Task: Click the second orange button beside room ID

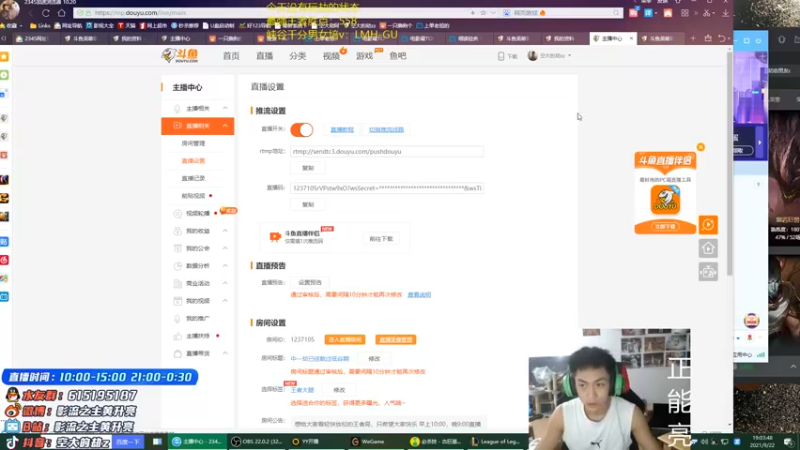Action: click(395, 340)
